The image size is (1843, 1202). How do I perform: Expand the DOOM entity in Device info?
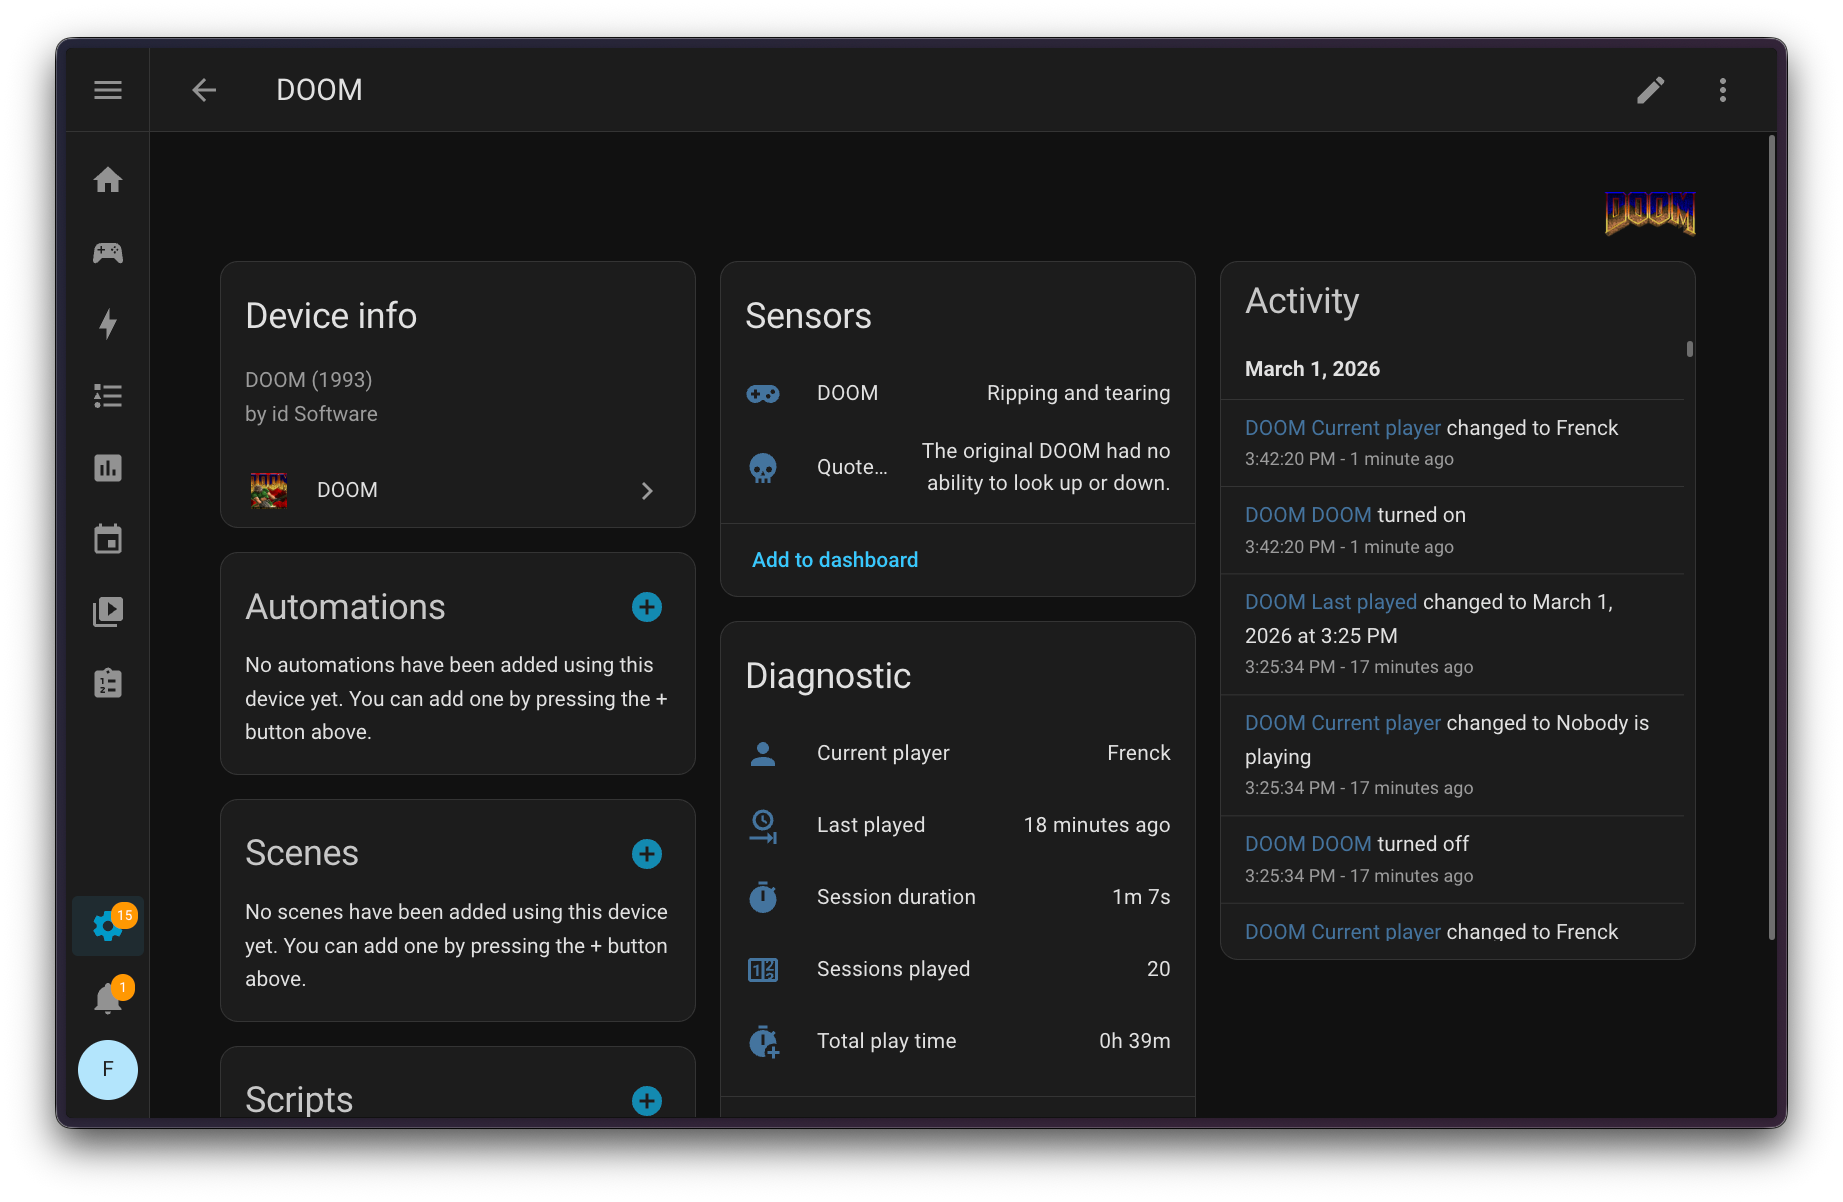point(646,491)
